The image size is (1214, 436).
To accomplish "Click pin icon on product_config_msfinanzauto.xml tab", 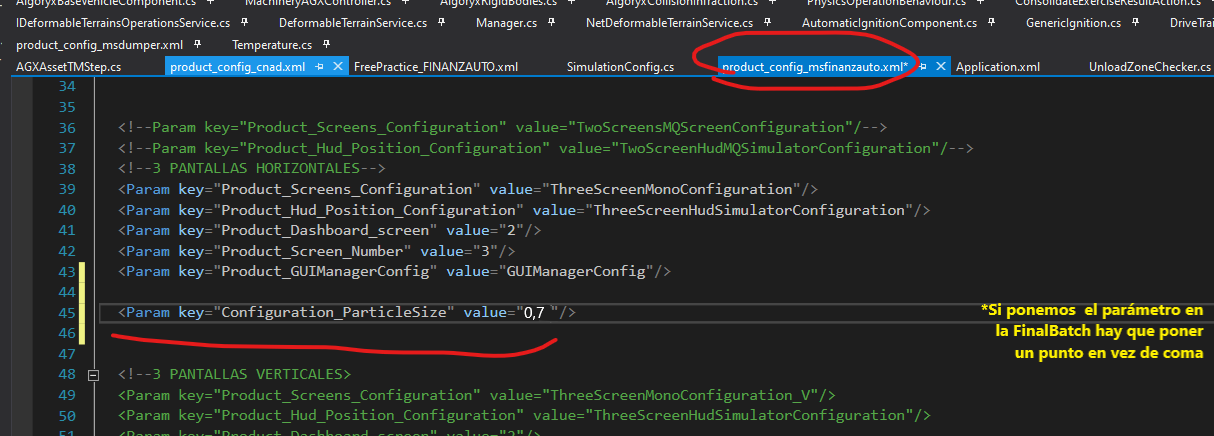I will (x=923, y=67).
